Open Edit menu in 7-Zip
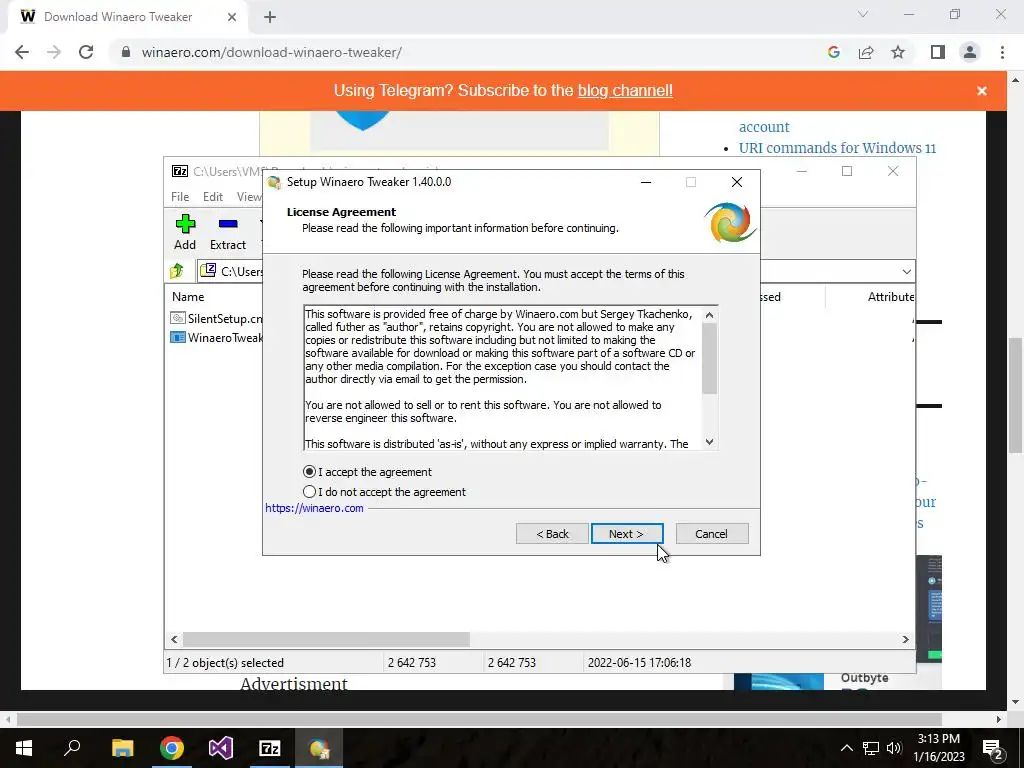Viewport: 1024px width, 768px height. coord(213,197)
